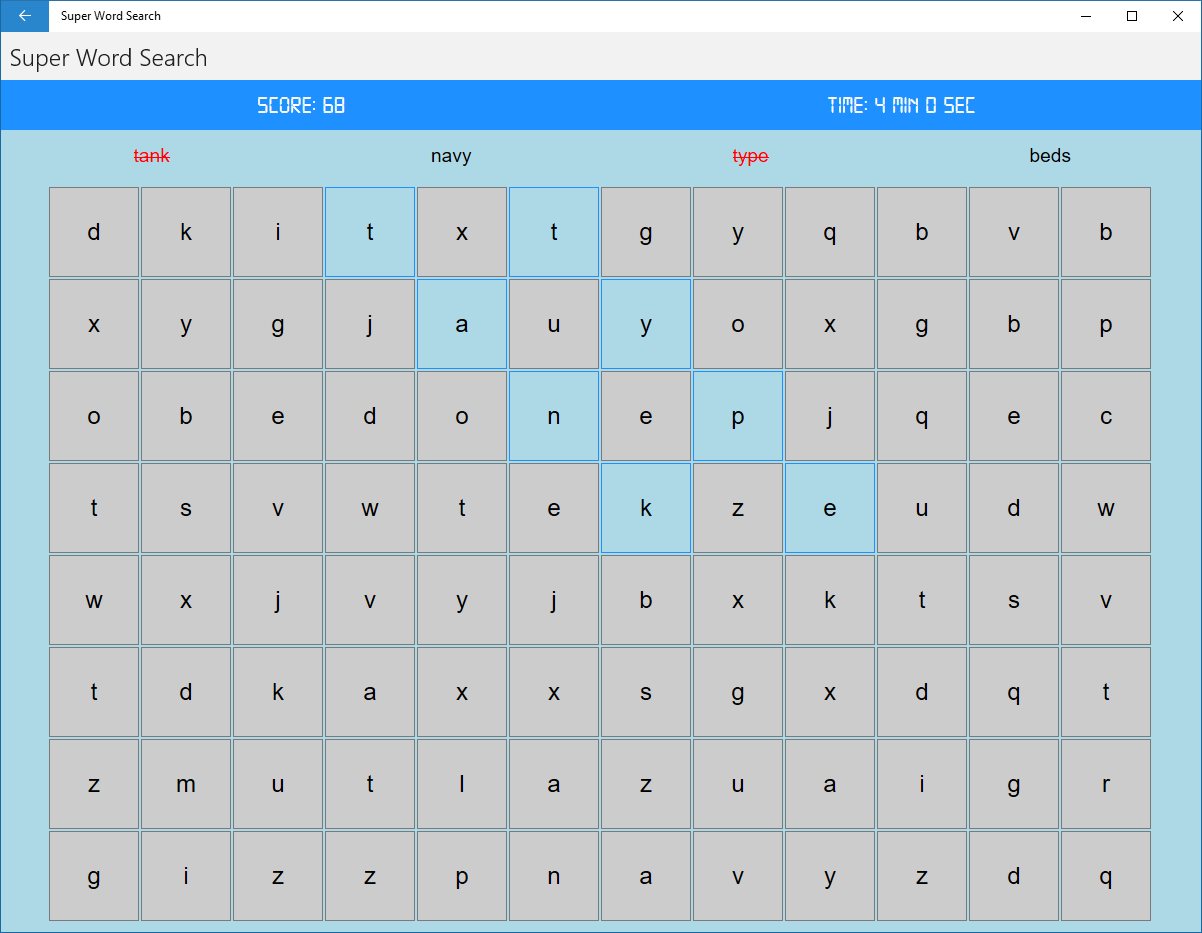Pick the 'y' tile in the bottom row
1202x933 pixels.
tap(830, 876)
